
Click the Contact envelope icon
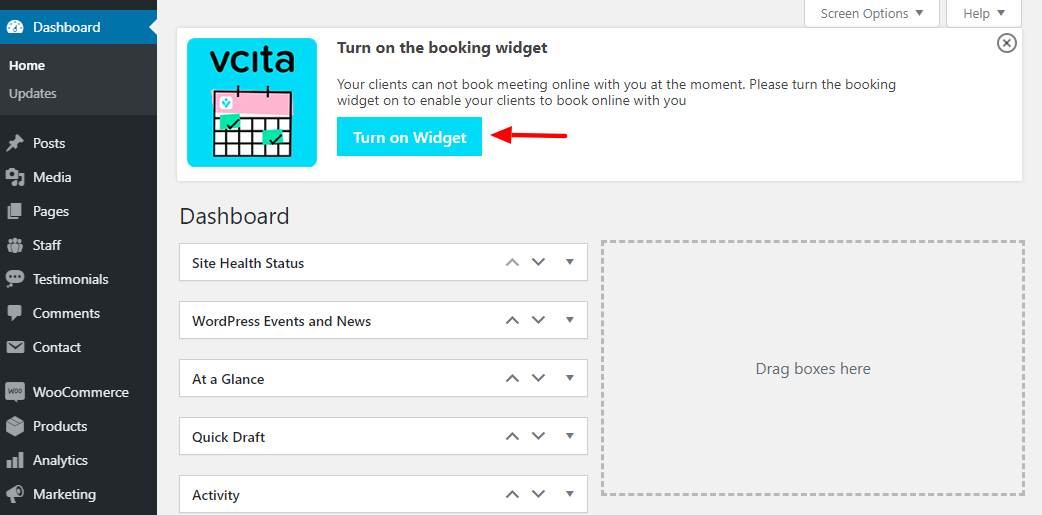15,347
